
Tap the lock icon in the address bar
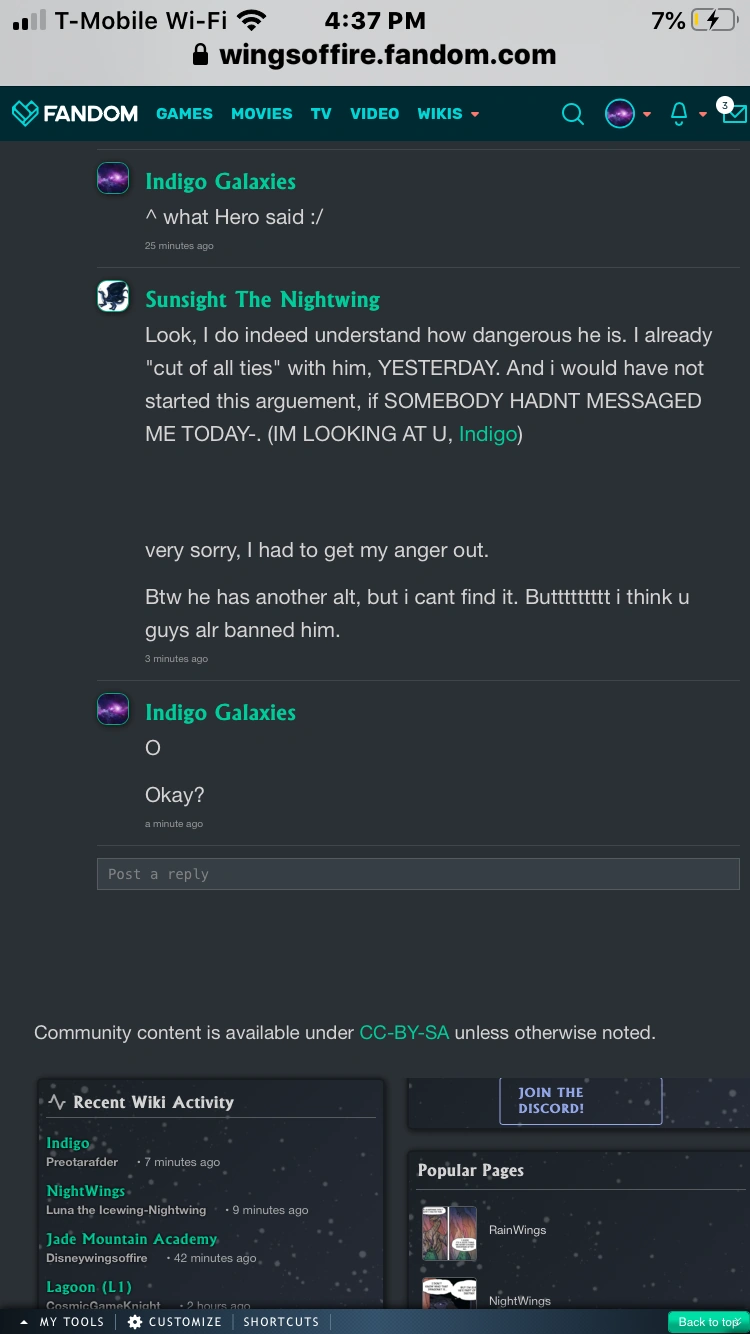[201, 55]
